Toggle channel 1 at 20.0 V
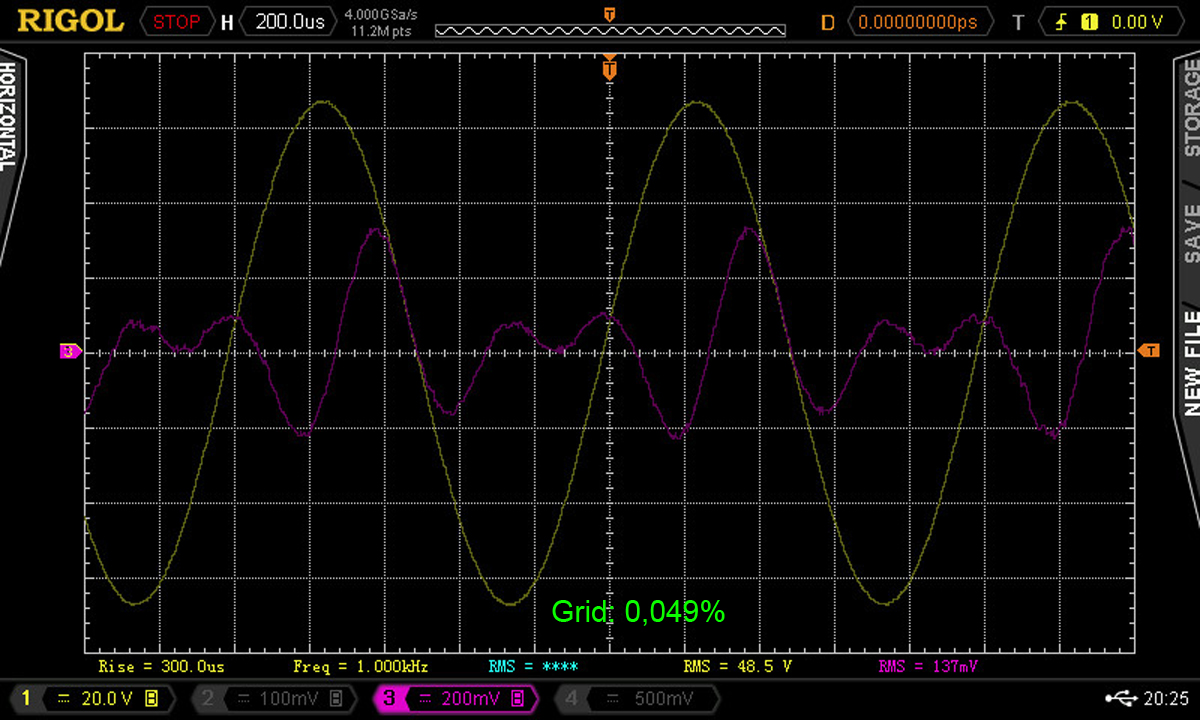The image size is (1200, 720). coord(90,698)
